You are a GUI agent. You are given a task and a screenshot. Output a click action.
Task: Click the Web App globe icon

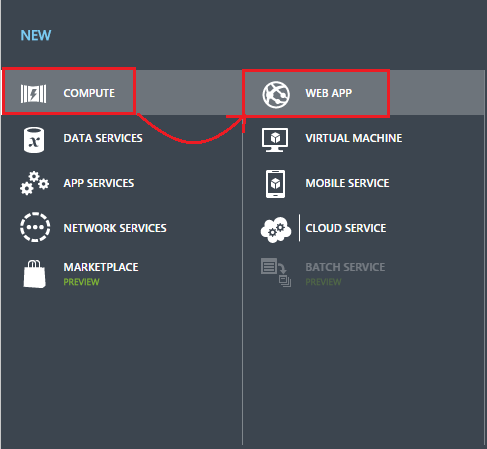[276, 95]
